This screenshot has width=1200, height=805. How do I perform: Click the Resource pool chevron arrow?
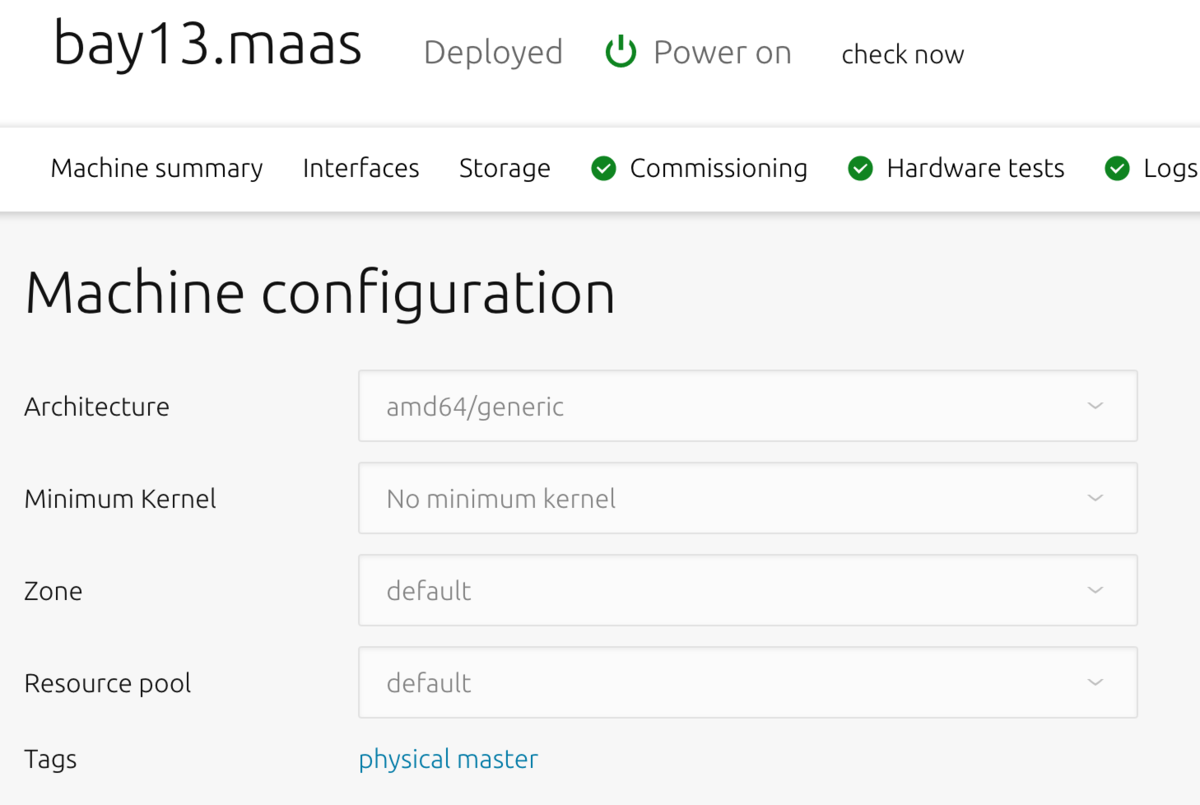tap(1095, 682)
